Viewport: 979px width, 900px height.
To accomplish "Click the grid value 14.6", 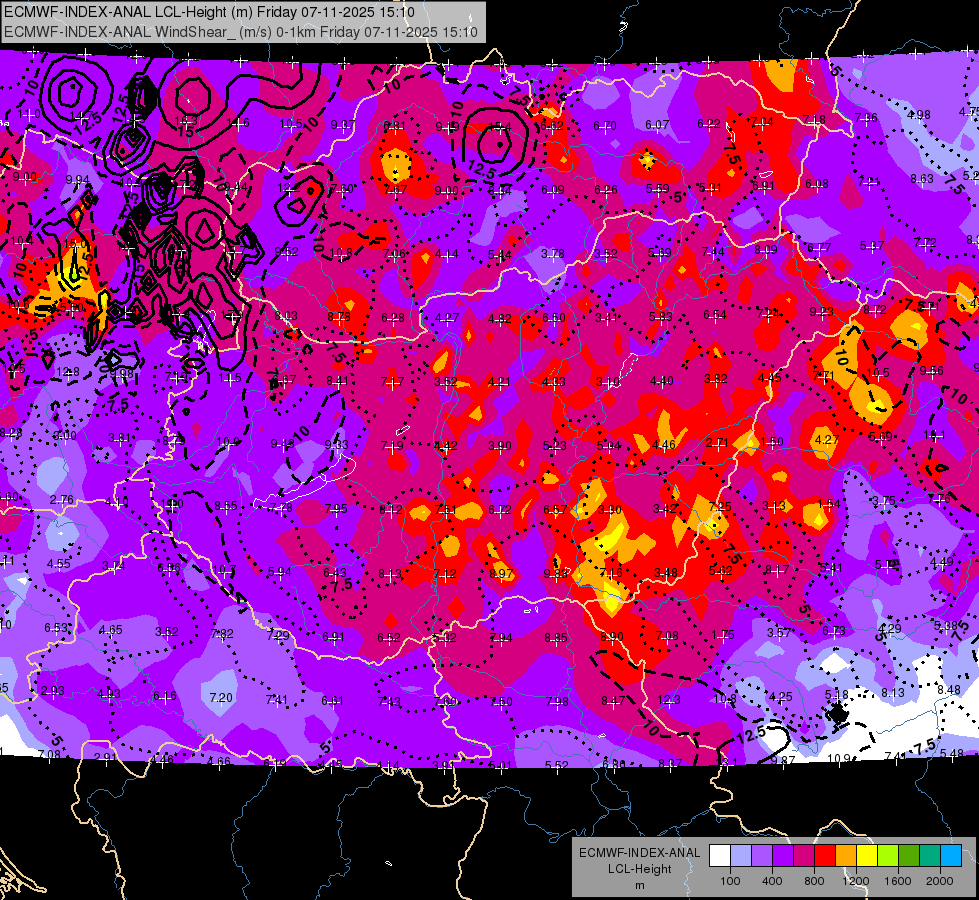I will 239,123.
